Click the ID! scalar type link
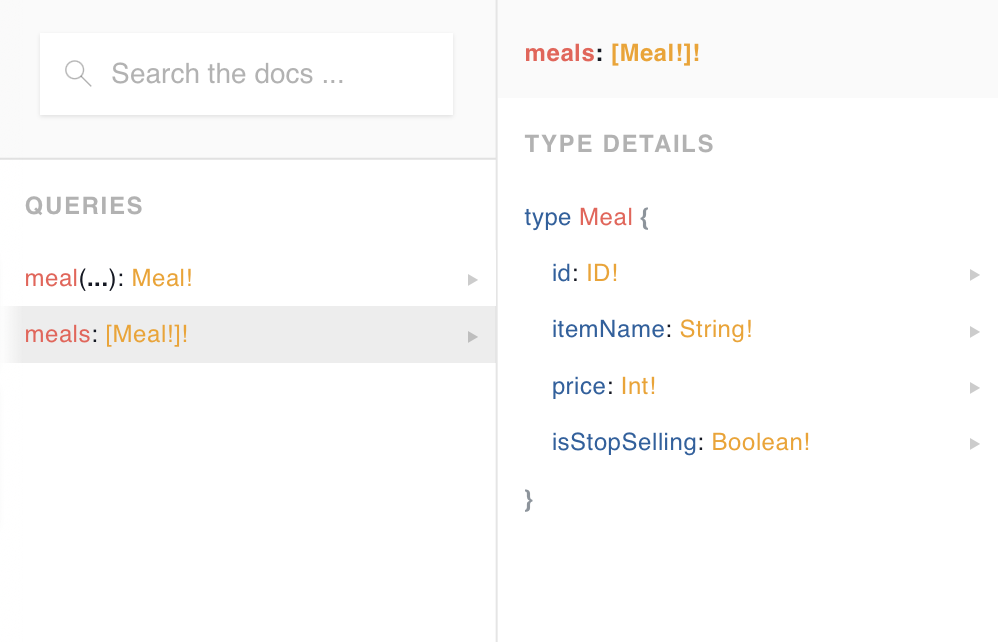Screen dimensions: 1004x642 [602, 273]
